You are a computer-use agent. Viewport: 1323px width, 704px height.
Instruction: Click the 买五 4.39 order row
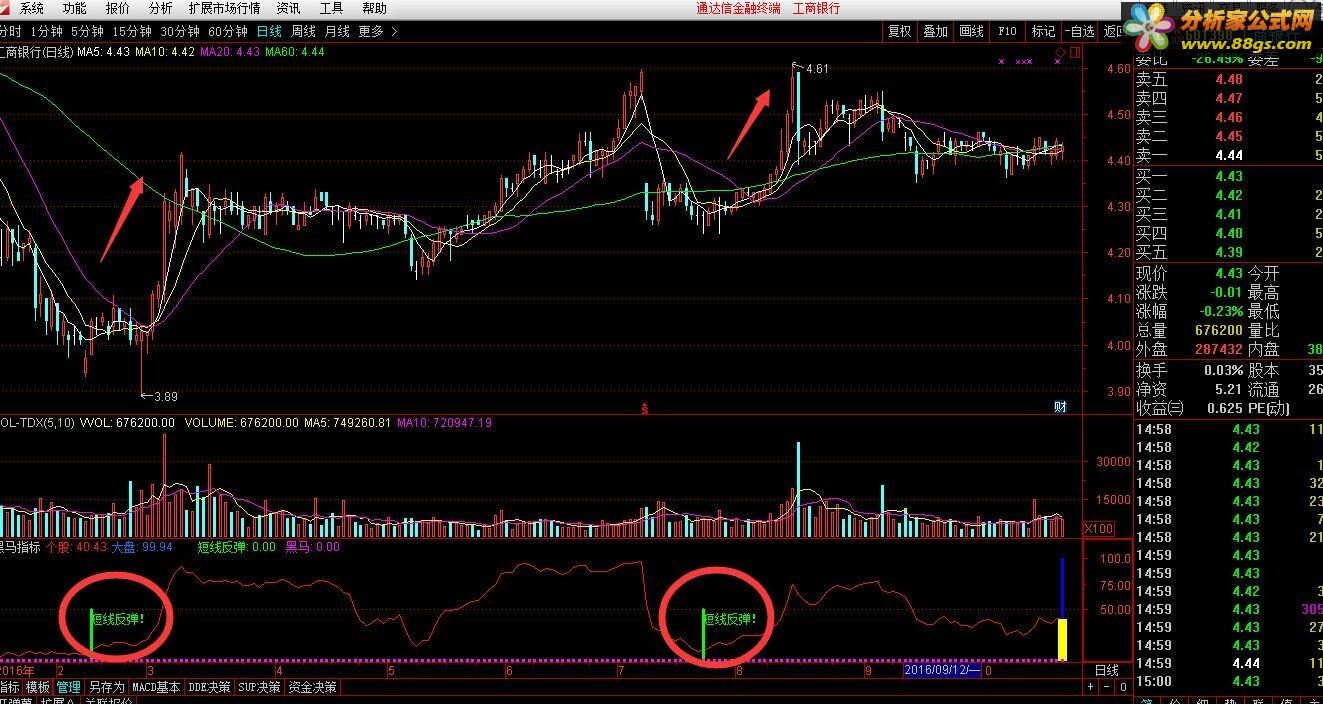tap(1229, 252)
